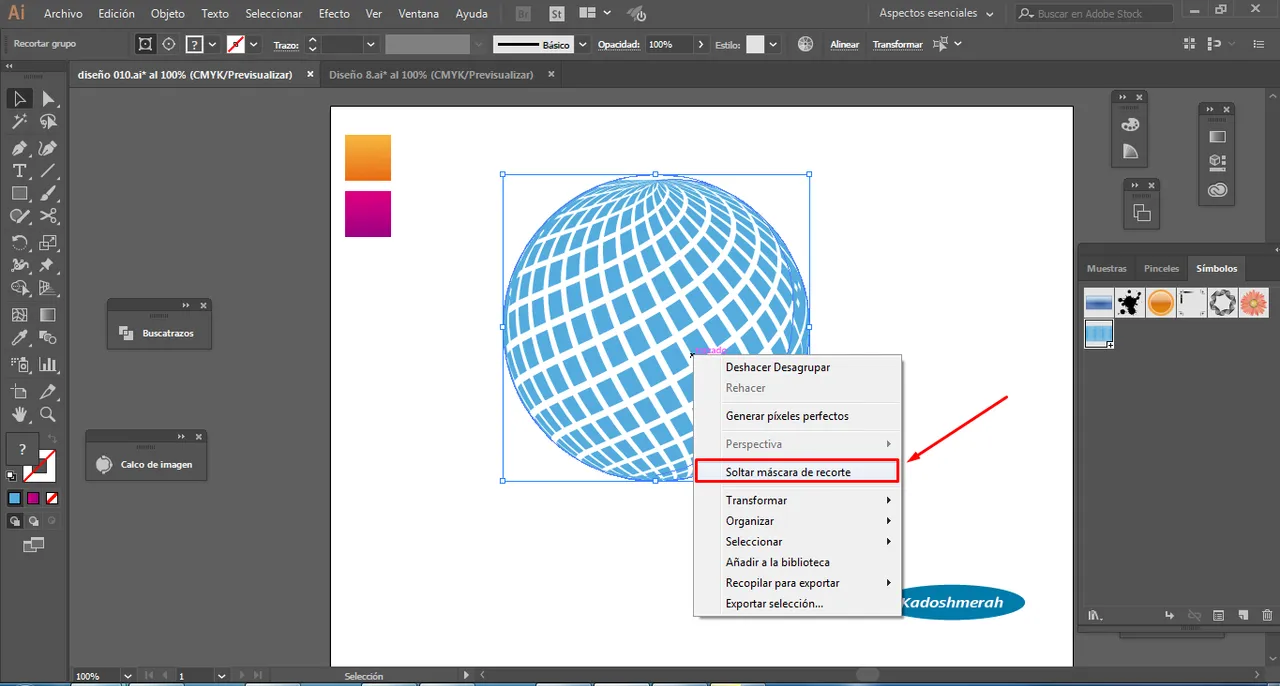Delete symbol with trash icon
The height and width of the screenshot is (686, 1280).
[x=1267, y=615]
